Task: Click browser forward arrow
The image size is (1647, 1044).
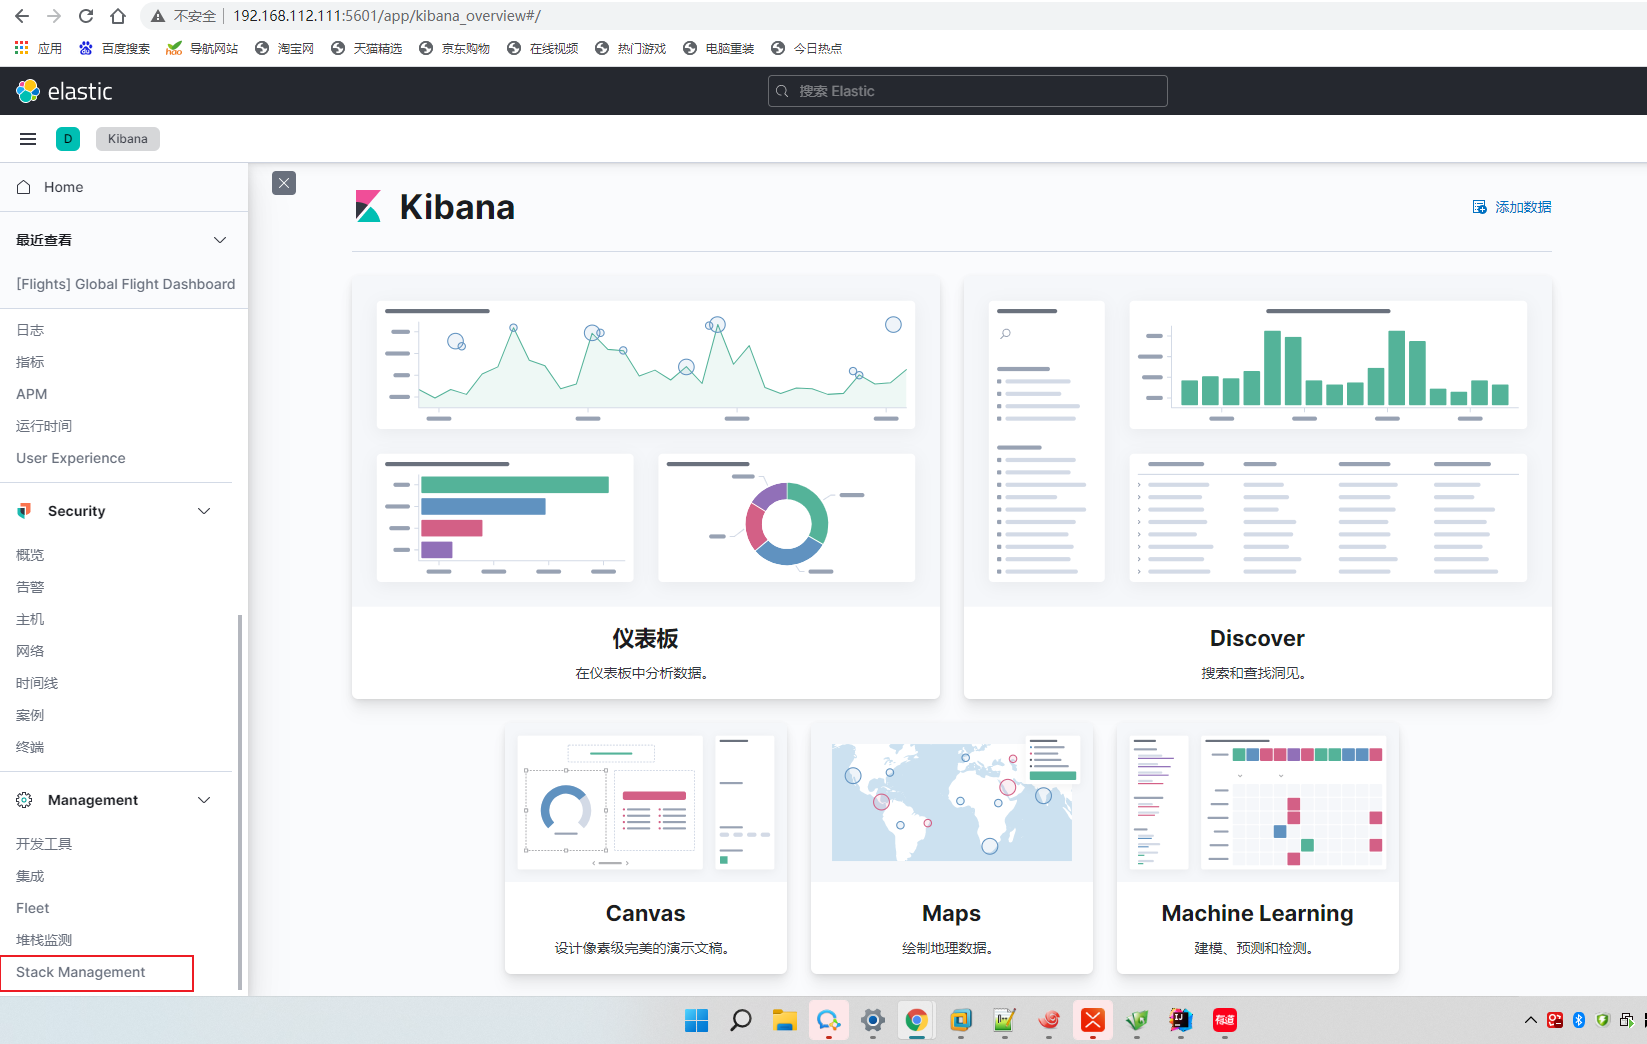Action: [54, 16]
